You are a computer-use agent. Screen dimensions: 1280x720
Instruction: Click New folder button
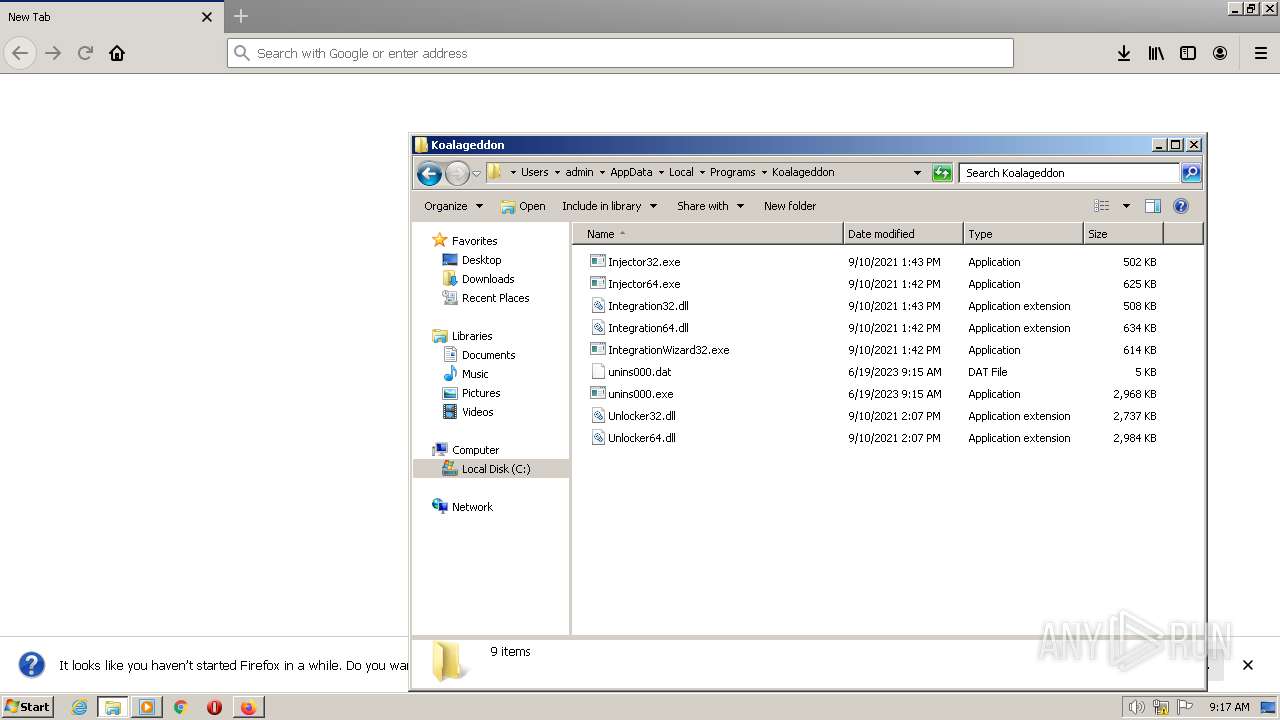[x=790, y=206]
